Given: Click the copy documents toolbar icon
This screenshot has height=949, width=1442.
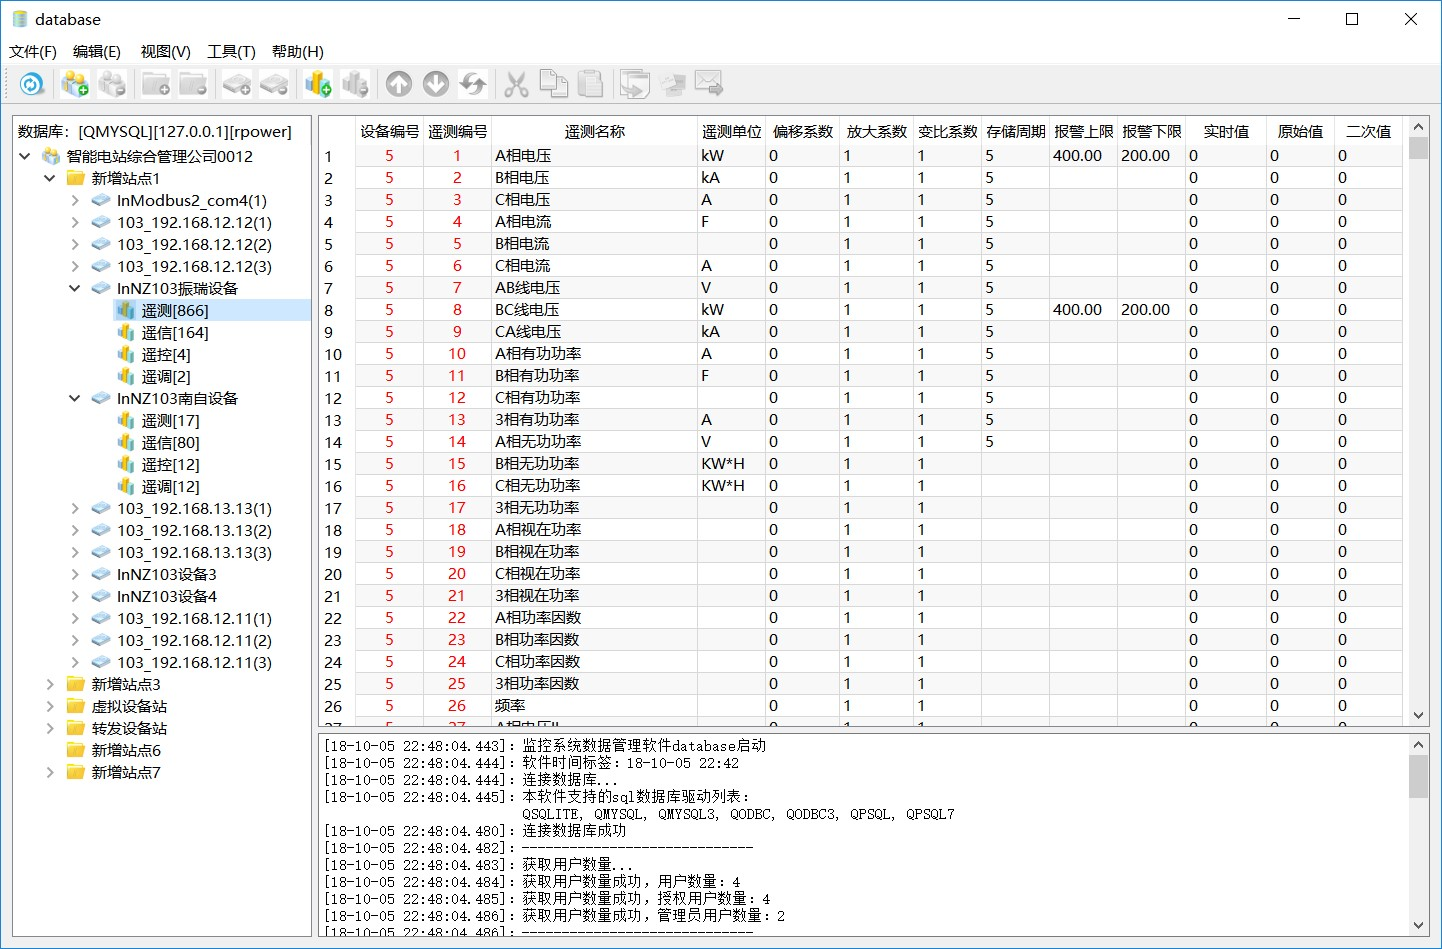Looking at the screenshot, I should pos(553,85).
